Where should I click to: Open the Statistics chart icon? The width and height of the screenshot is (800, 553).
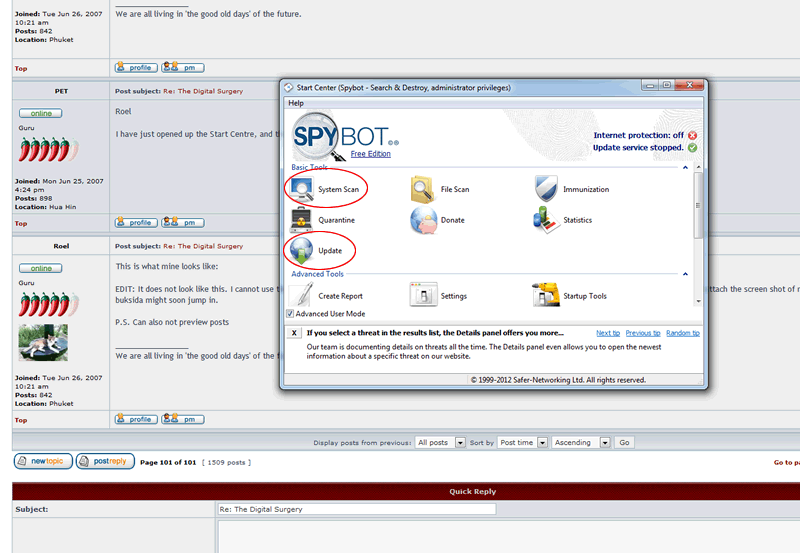(x=545, y=220)
